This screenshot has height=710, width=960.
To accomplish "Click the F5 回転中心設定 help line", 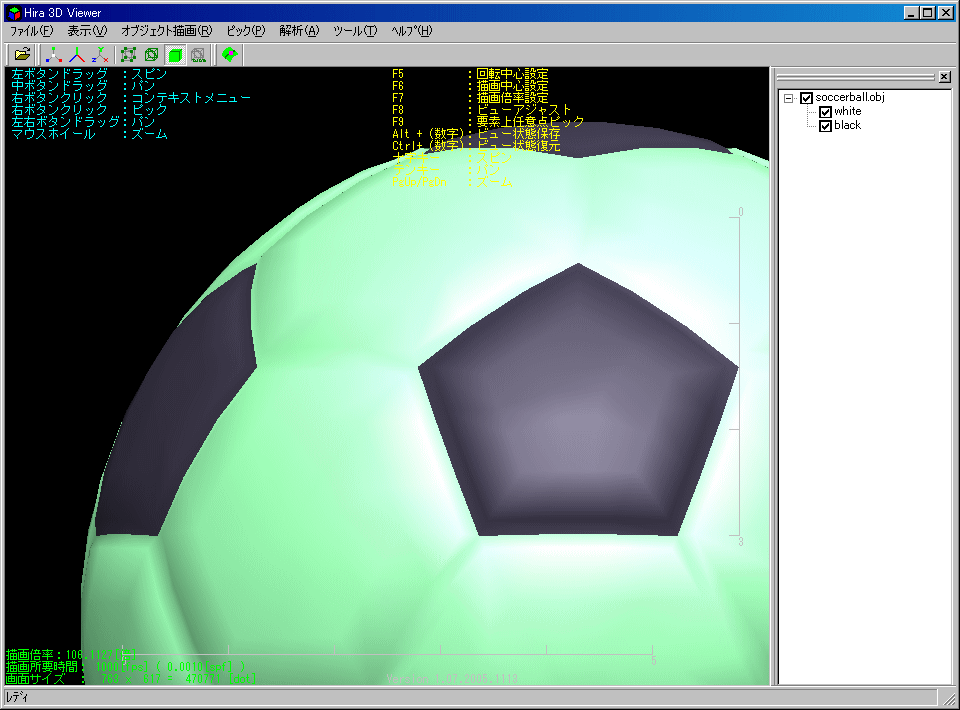I will (470, 74).
